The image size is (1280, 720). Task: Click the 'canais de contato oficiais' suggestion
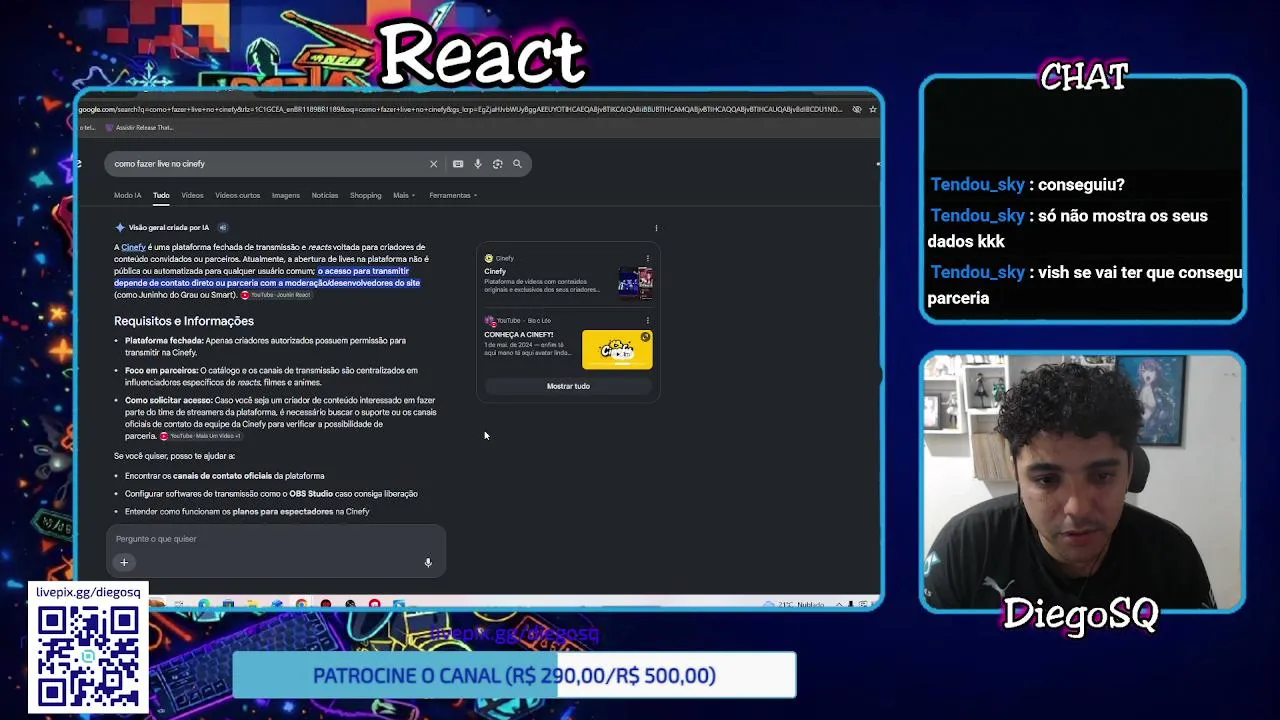point(222,476)
